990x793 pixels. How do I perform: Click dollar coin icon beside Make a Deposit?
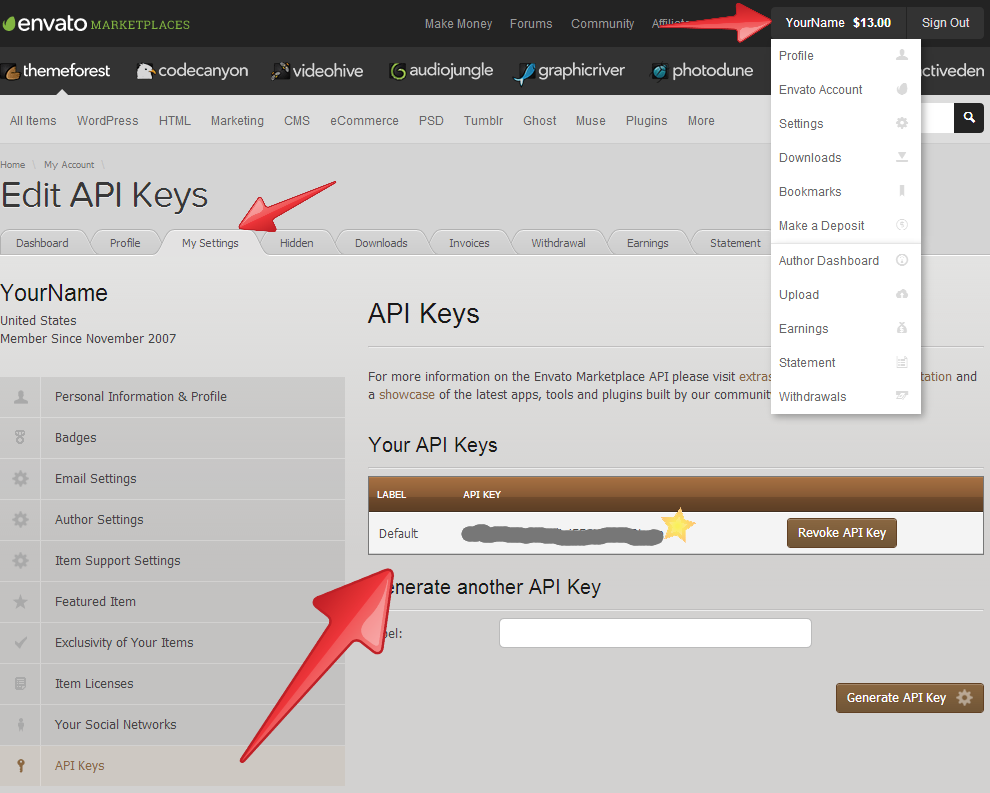pyautogui.click(x=902, y=225)
